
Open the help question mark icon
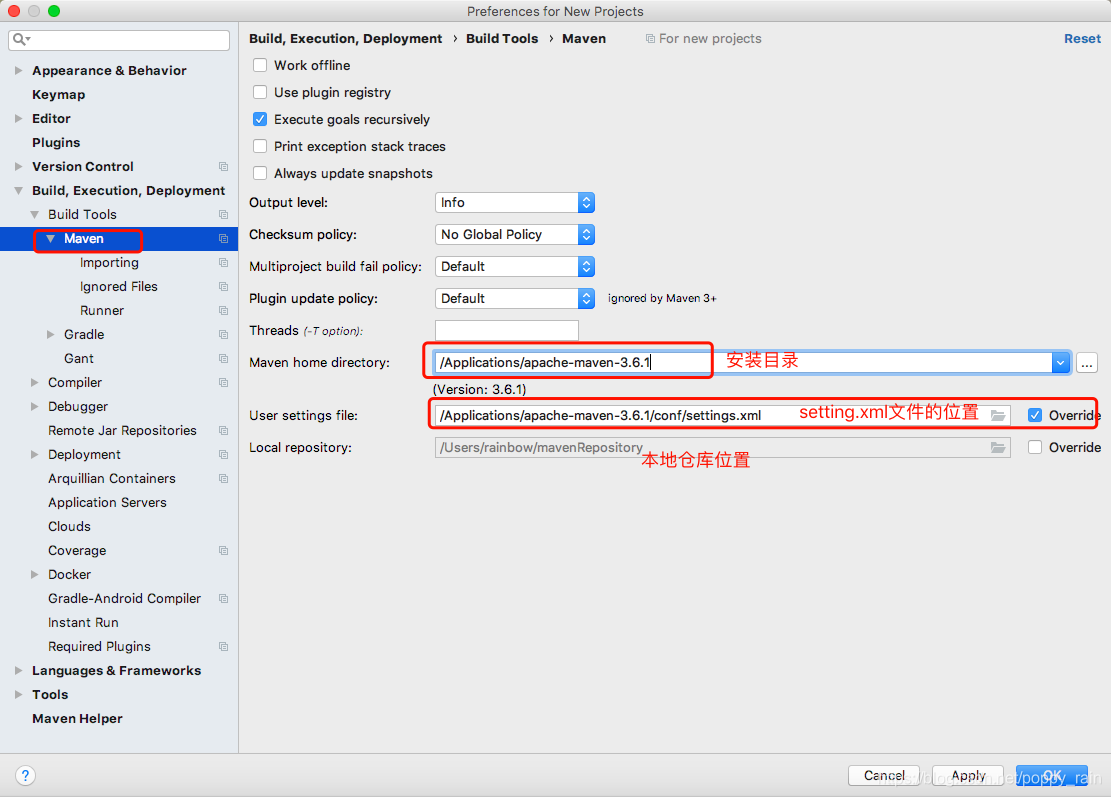[25, 775]
